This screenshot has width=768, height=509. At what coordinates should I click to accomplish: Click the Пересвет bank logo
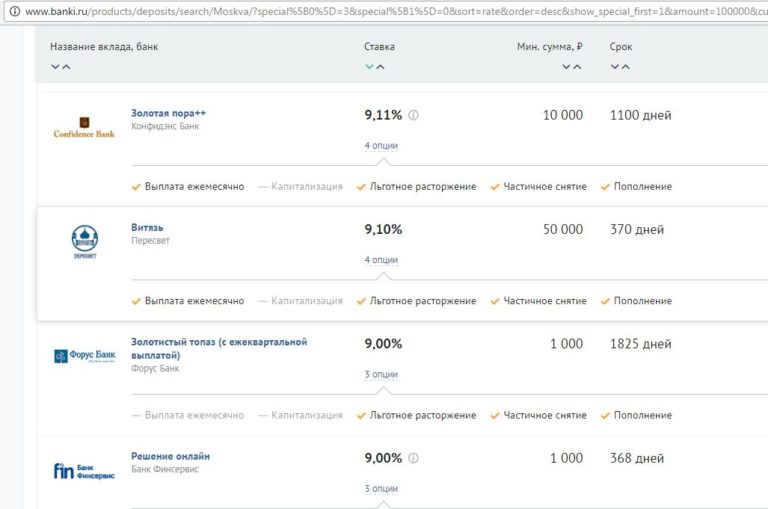(x=84, y=241)
